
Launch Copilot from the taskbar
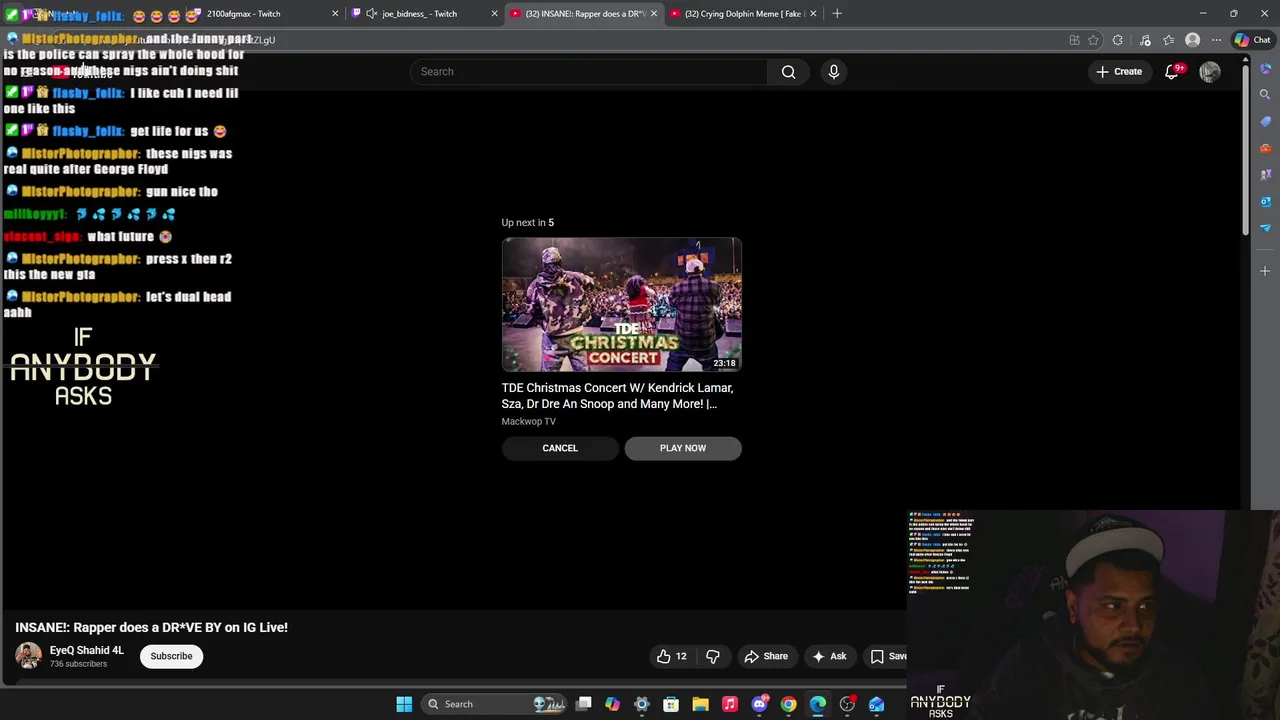click(612, 704)
